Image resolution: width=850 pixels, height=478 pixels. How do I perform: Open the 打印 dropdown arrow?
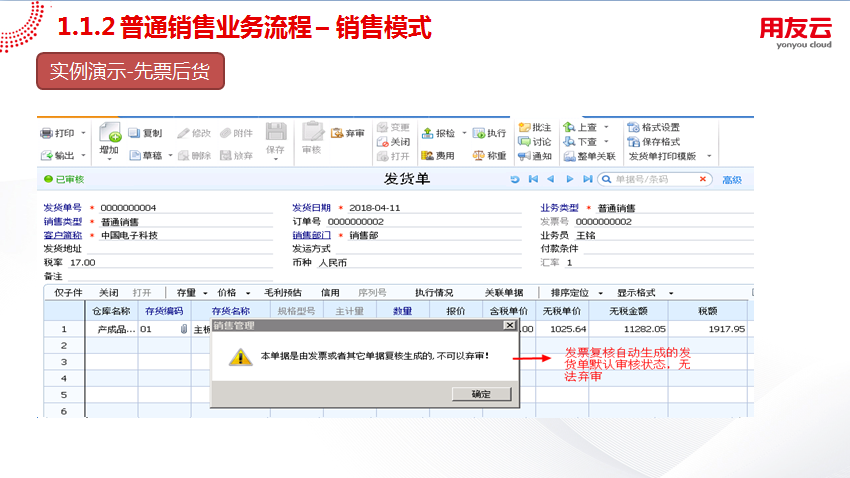point(83,133)
